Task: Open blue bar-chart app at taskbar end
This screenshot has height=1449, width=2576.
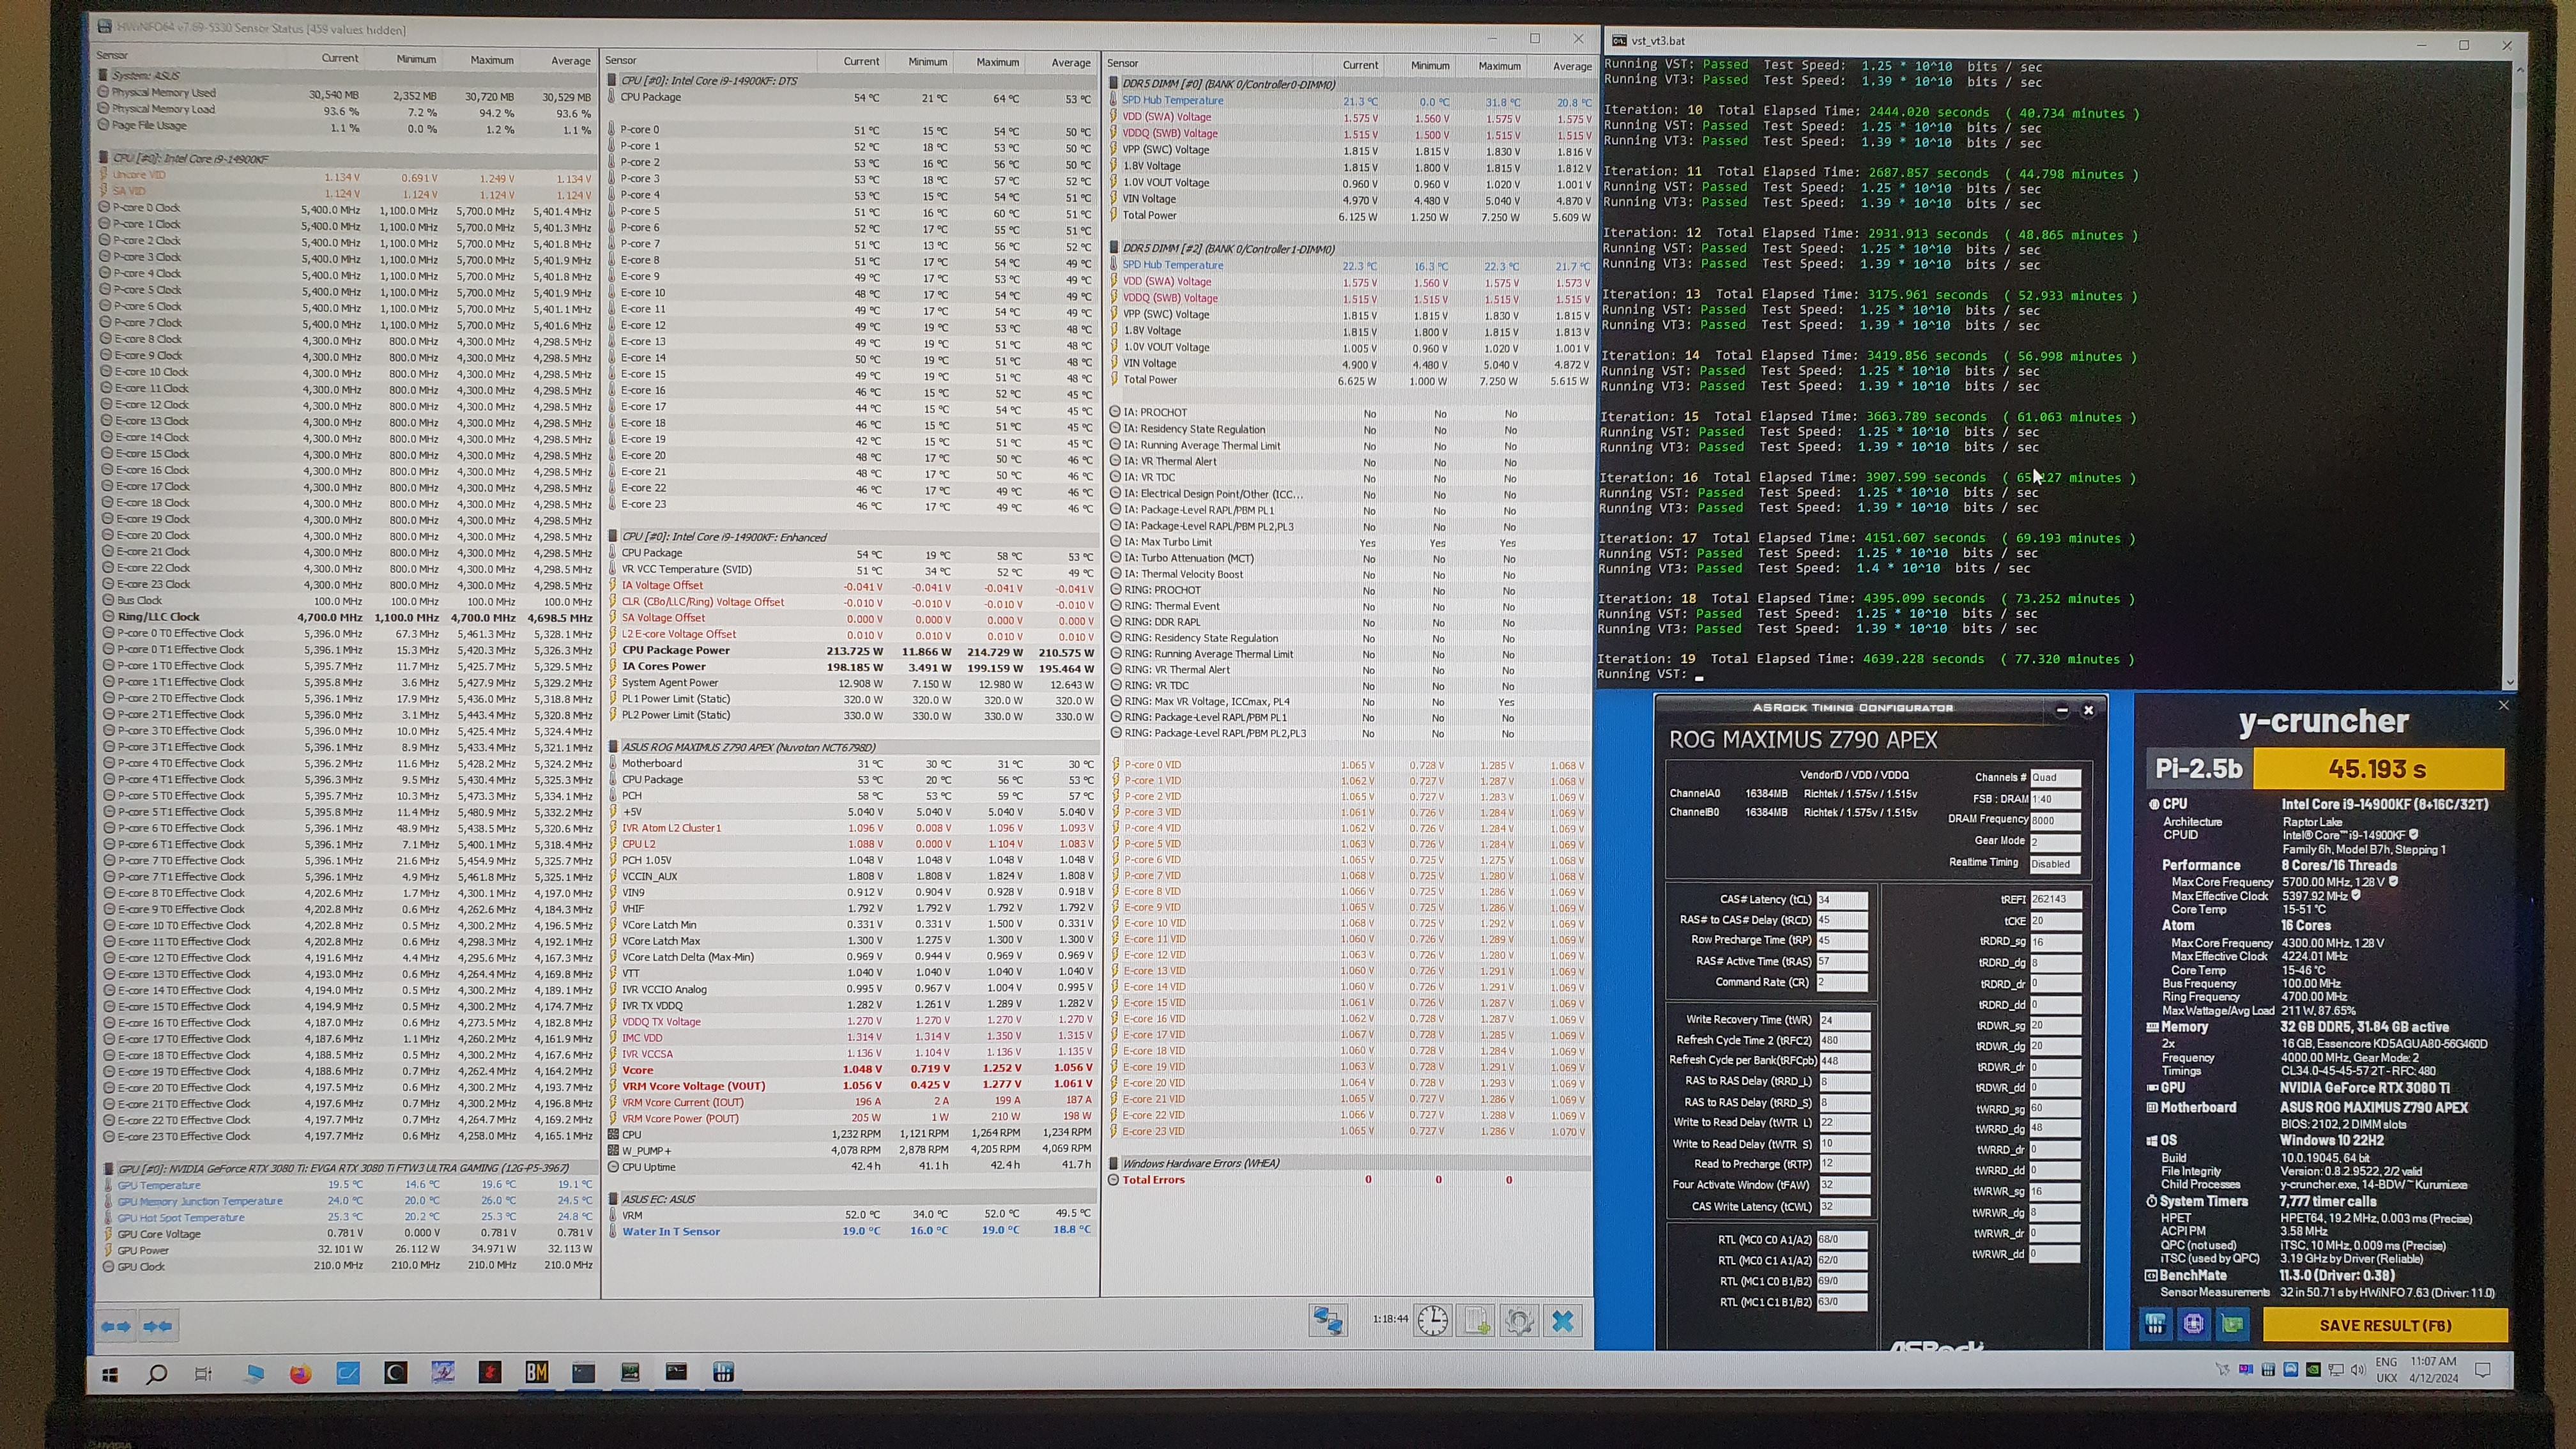Action: coord(724,1372)
